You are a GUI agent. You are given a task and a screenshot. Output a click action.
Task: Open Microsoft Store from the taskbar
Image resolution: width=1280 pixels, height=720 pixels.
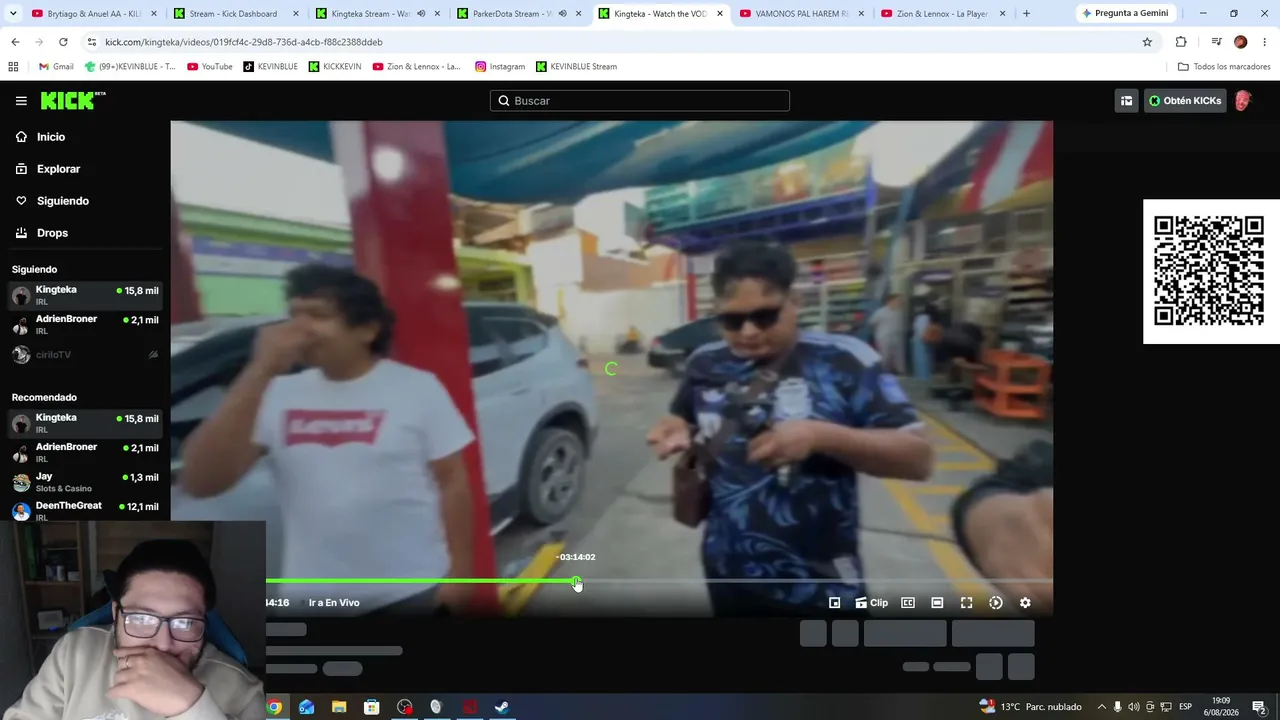coord(372,707)
